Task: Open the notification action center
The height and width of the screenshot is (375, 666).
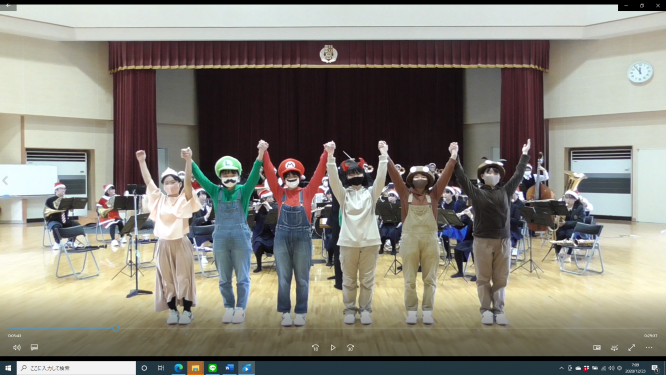Action: pyautogui.click(x=655, y=368)
